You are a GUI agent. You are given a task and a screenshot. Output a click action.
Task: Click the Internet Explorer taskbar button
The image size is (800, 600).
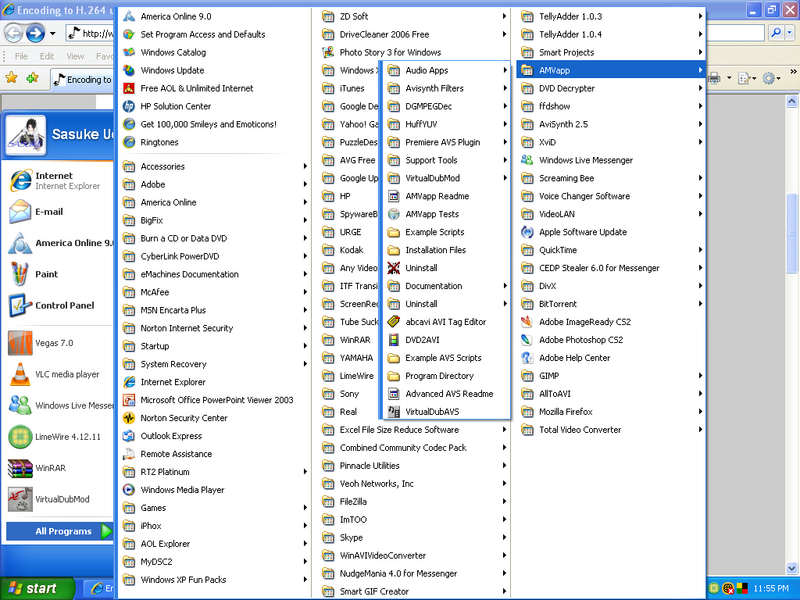pos(98,588)
